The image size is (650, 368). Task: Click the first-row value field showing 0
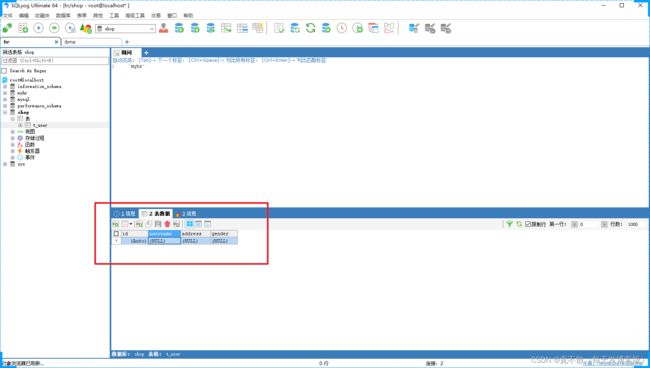click(589, 224)
